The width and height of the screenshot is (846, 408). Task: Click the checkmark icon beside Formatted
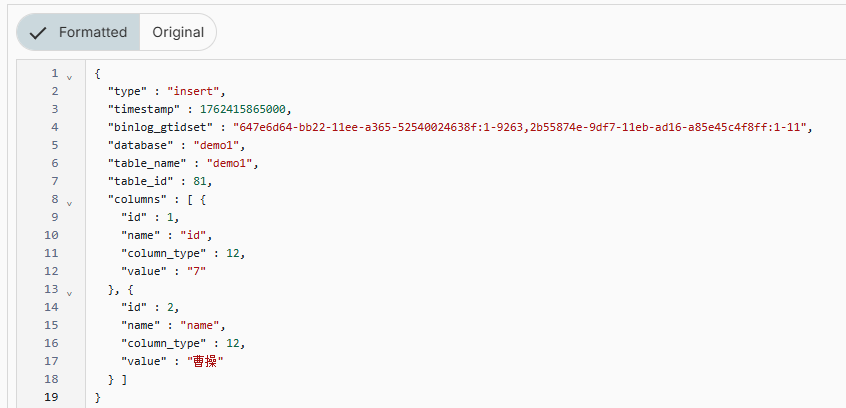(39, 32)
